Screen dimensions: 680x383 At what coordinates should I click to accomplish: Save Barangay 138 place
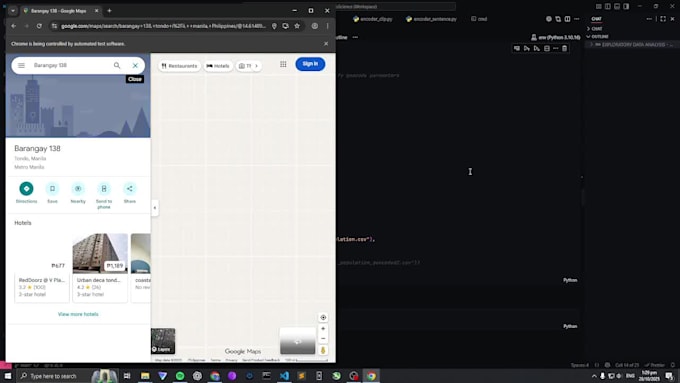point(52,192)
